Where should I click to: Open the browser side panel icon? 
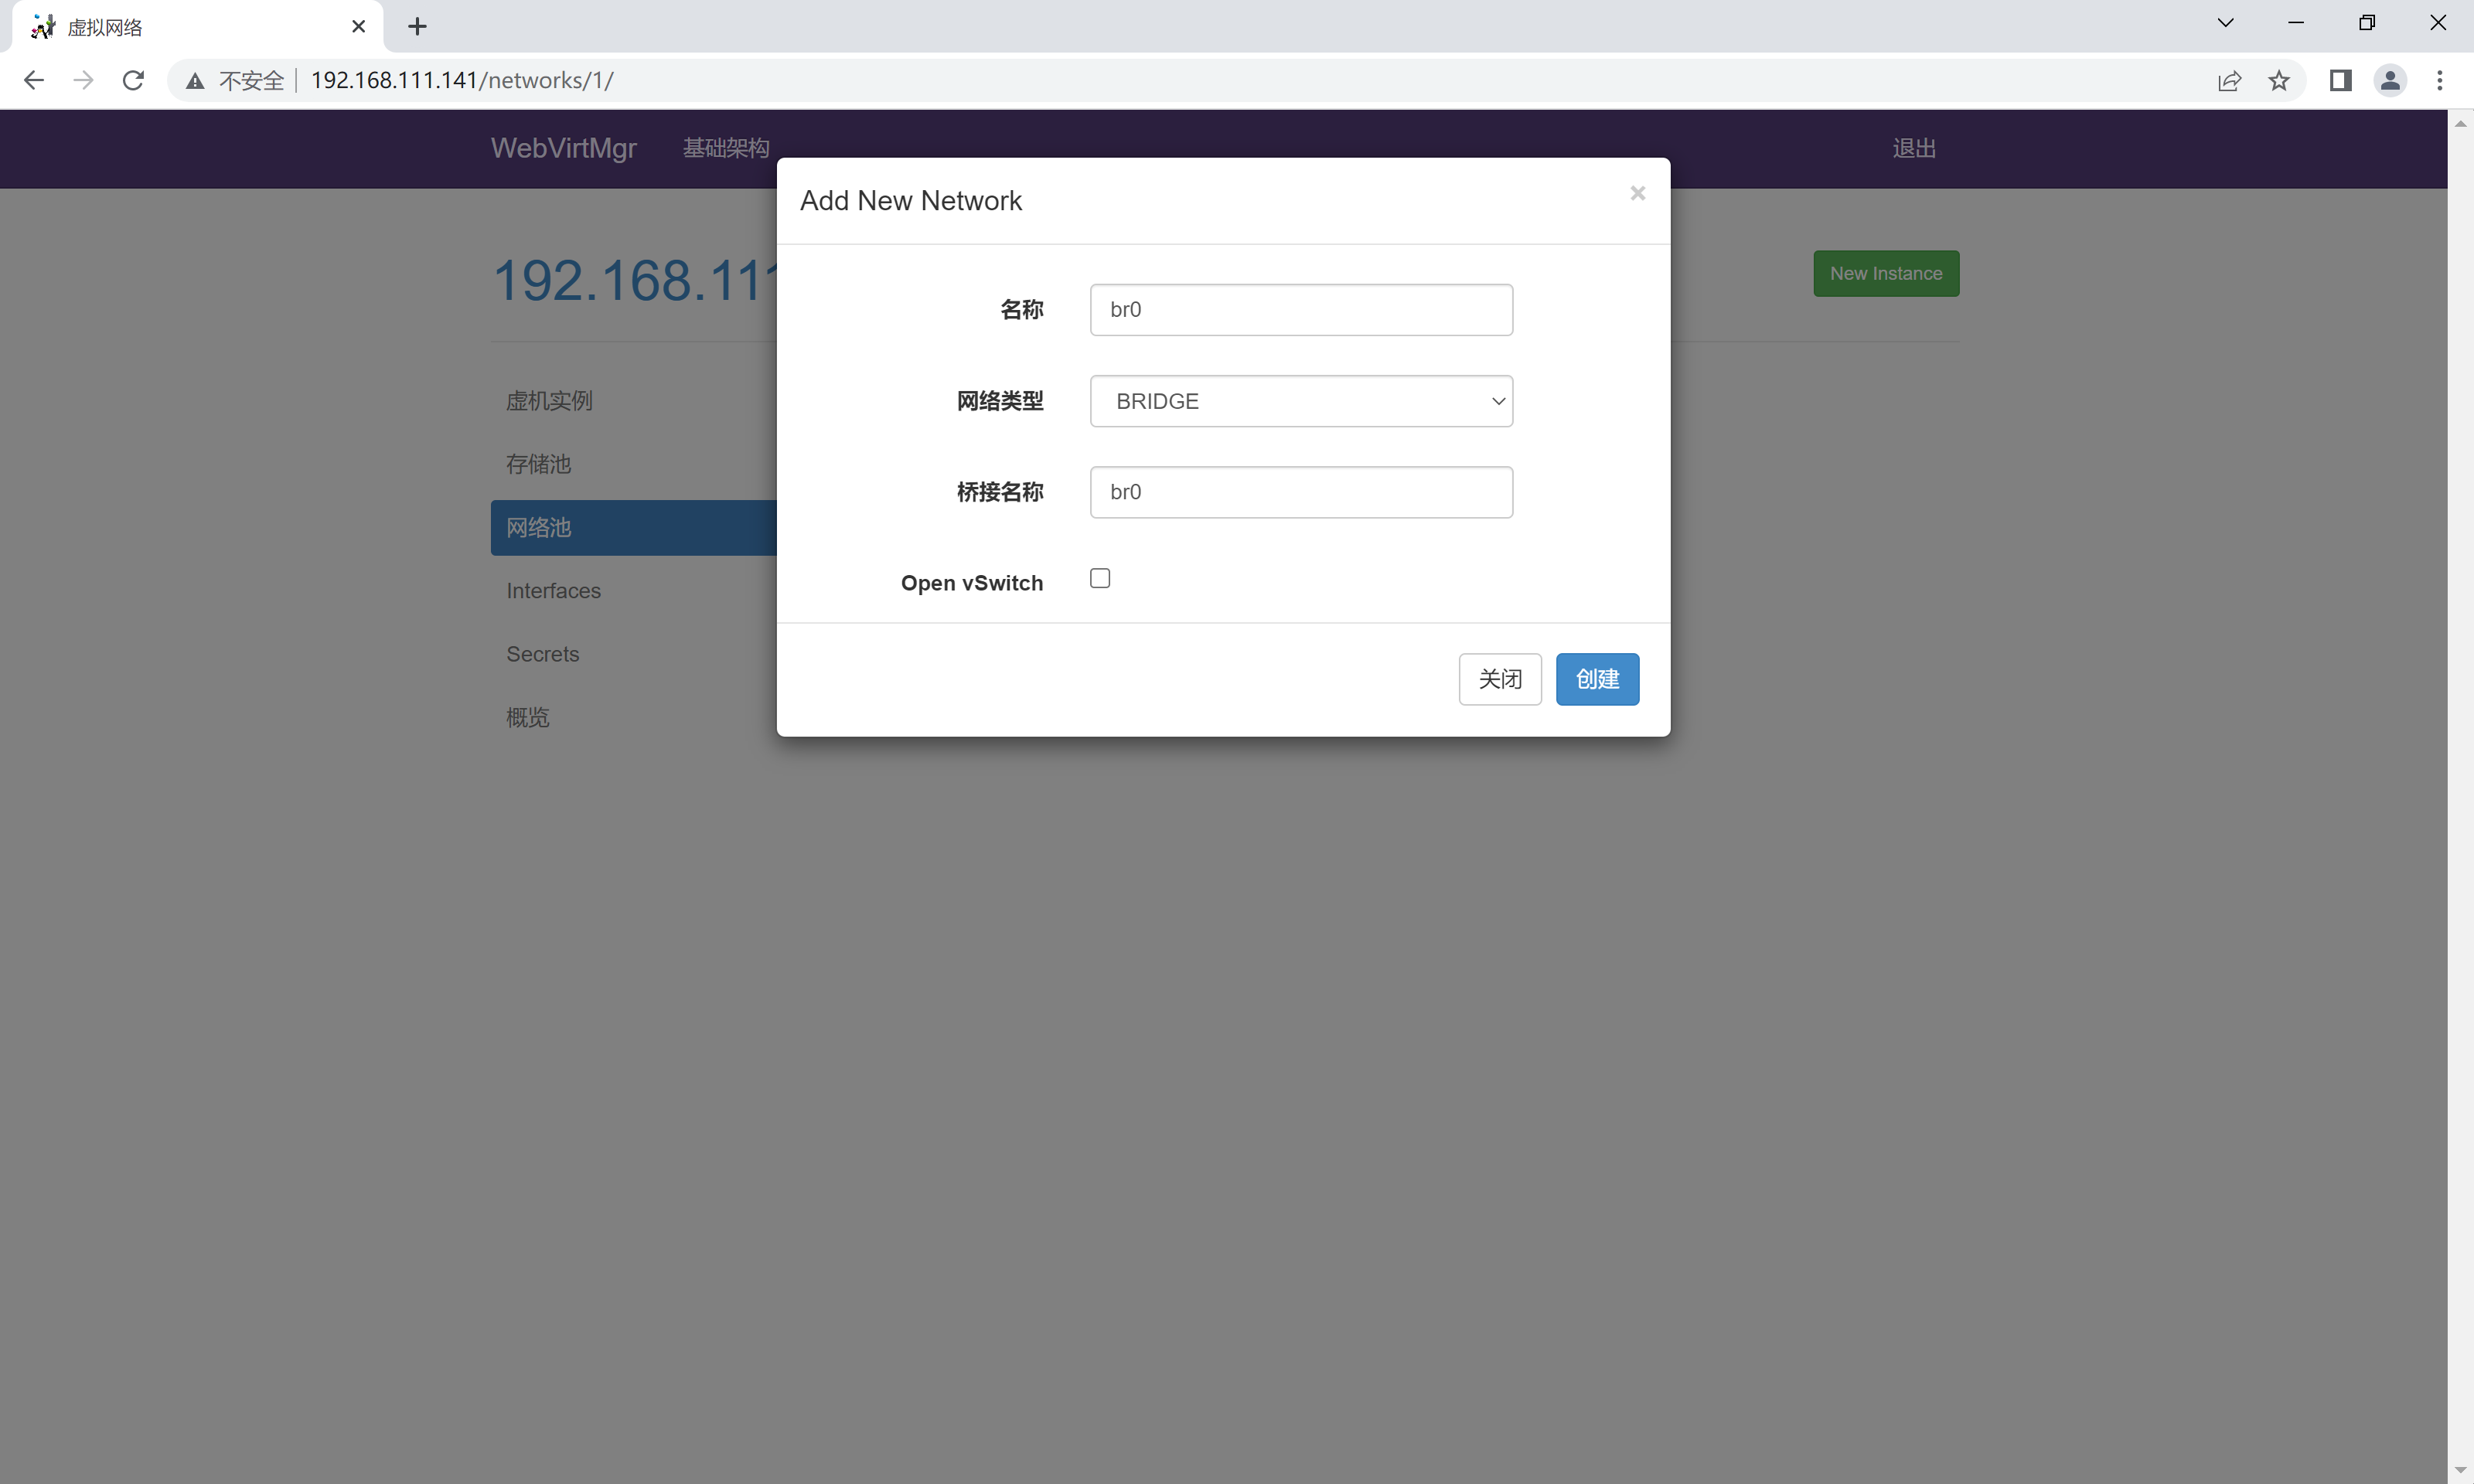tap(2340, 80)
